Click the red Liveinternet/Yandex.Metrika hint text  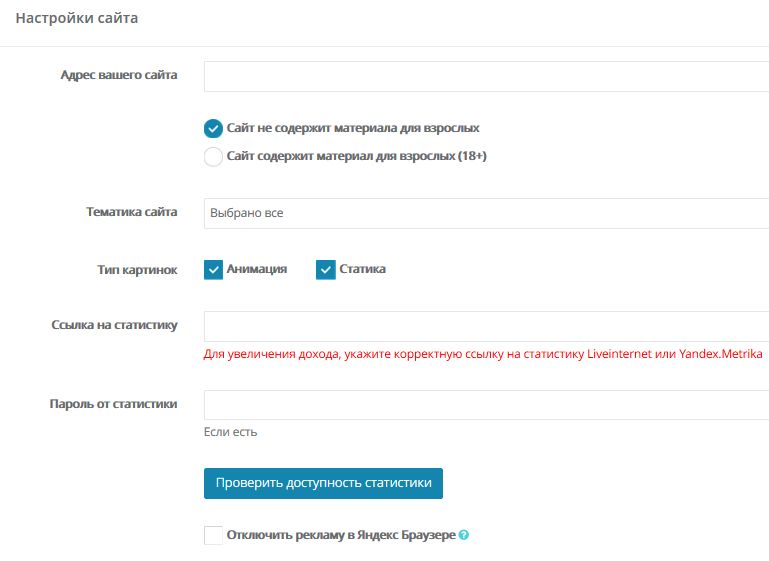point(483,355)
